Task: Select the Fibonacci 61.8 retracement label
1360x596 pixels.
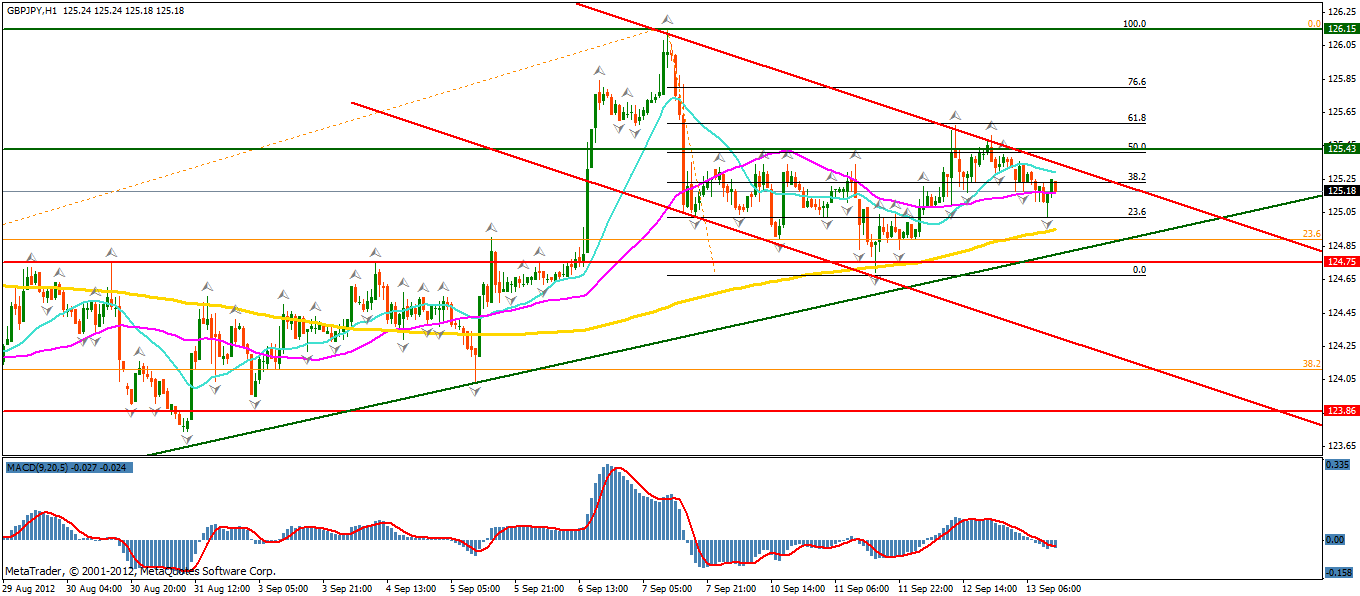Action: pos(1136,117)
